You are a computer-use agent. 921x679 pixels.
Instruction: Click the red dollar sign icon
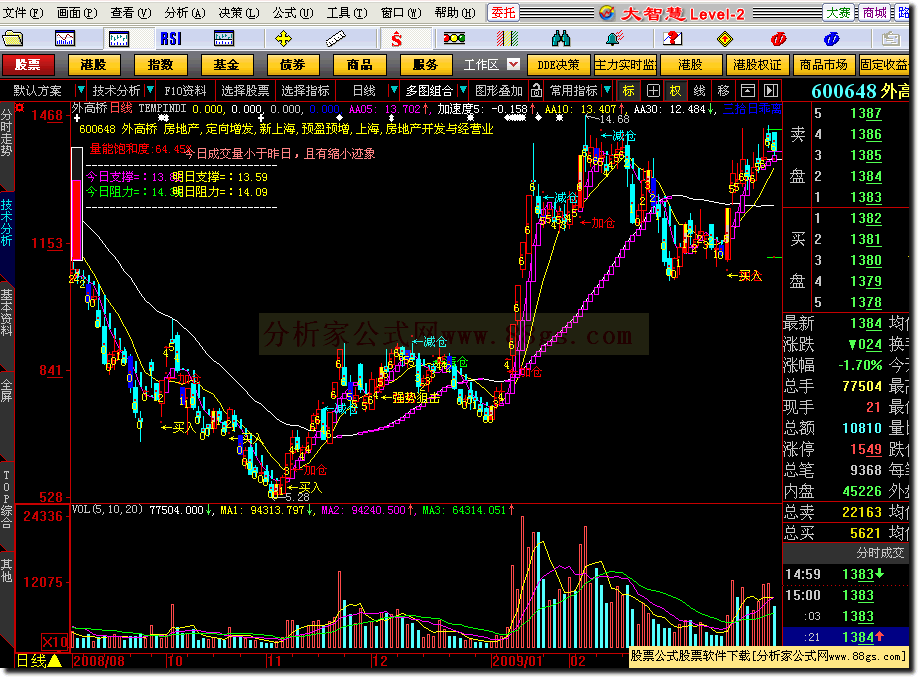coord(396,39)
